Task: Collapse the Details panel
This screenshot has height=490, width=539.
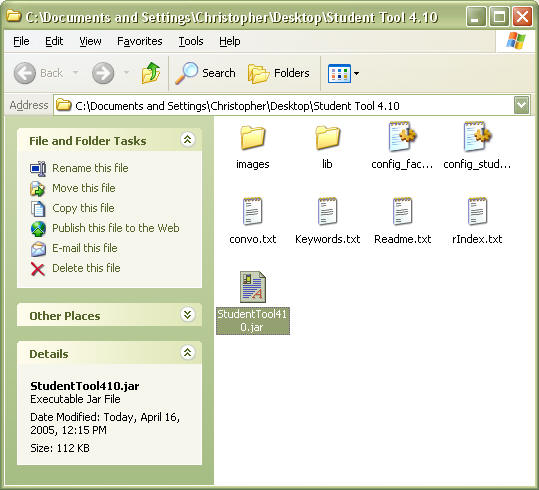Action: click(x=187, y=352)
